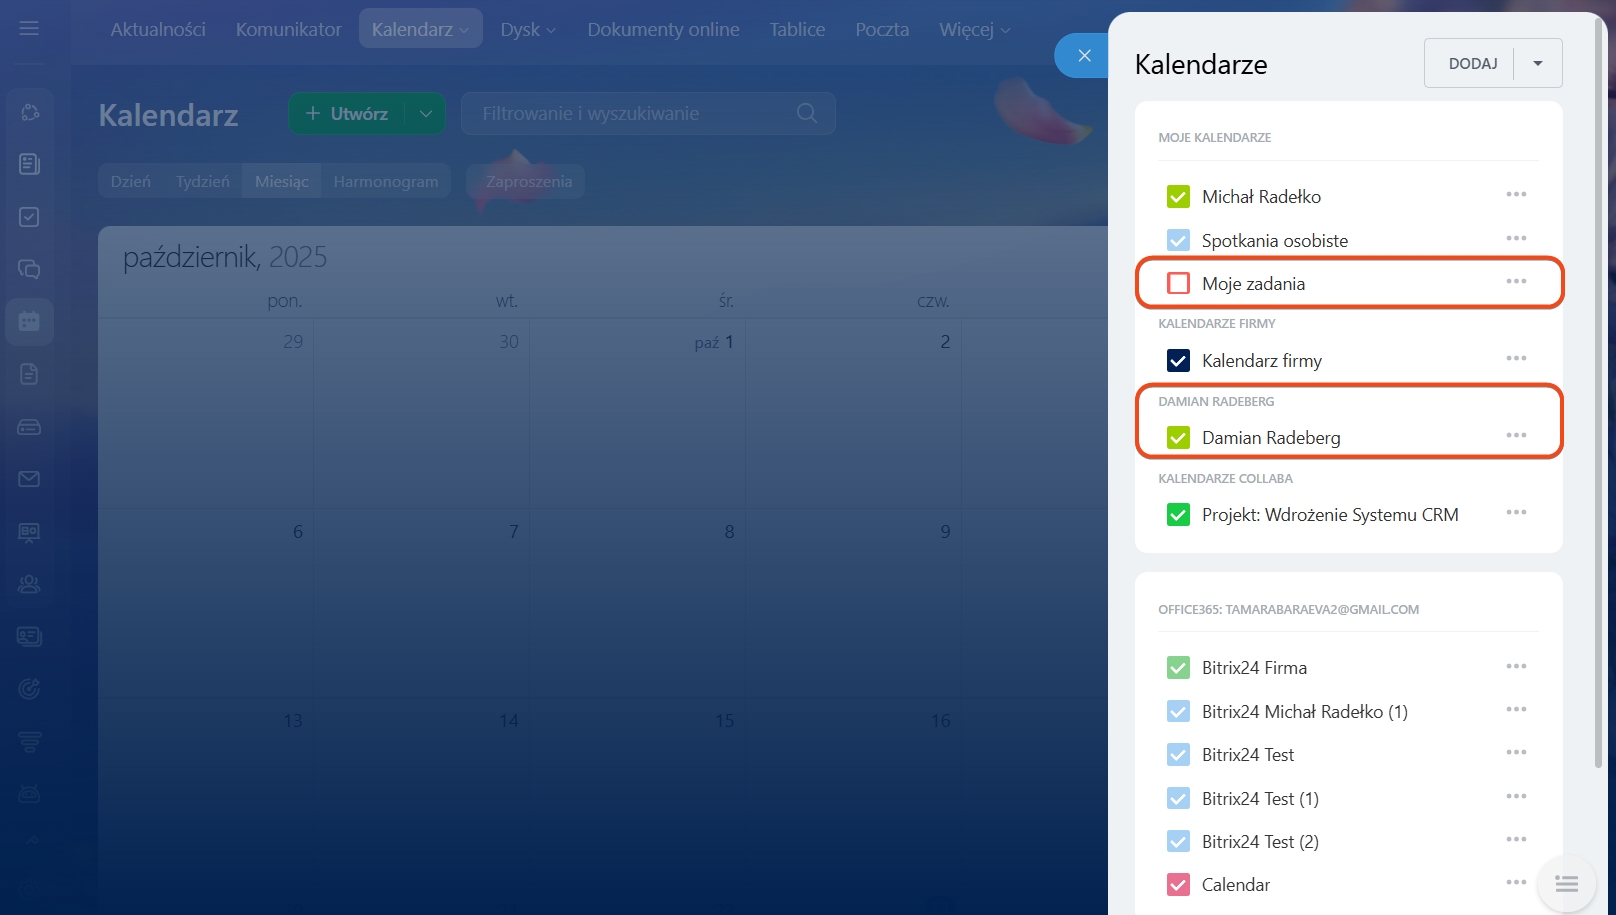Screen dimensions: 1616x915
Task: Open the funnel sidebar icon
Action: point(29,742)
